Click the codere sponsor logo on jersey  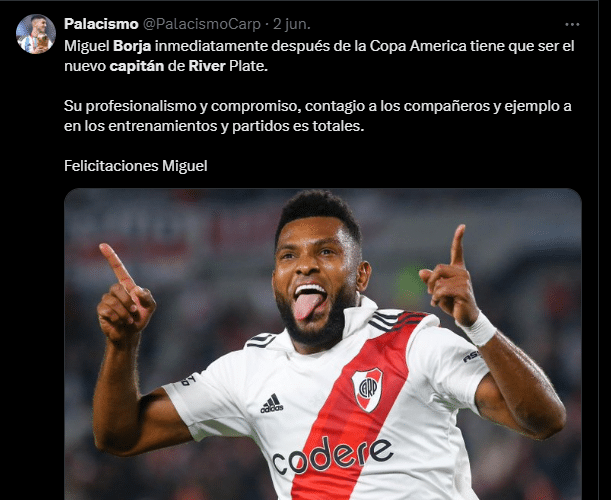coord(332,455)
